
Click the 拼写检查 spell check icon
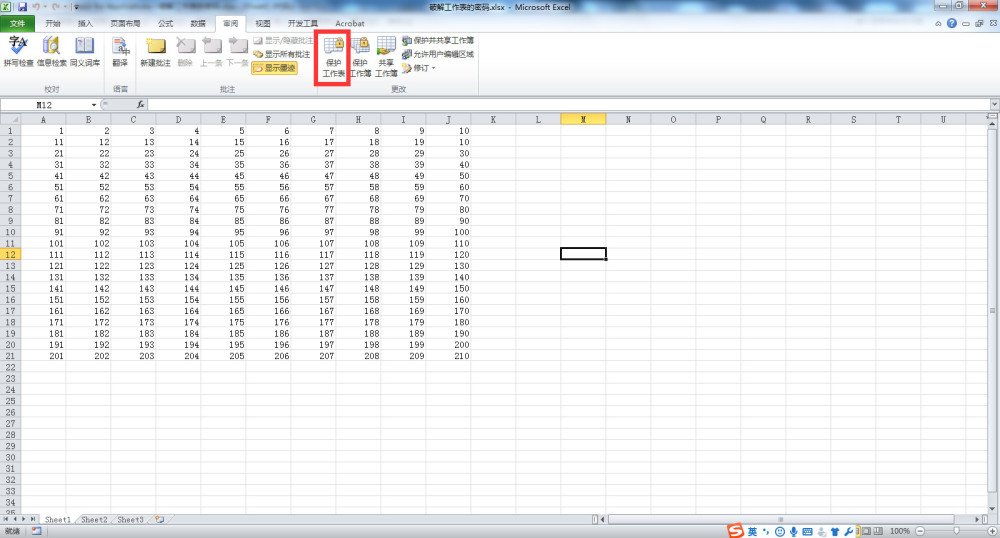tap(18, 46)
